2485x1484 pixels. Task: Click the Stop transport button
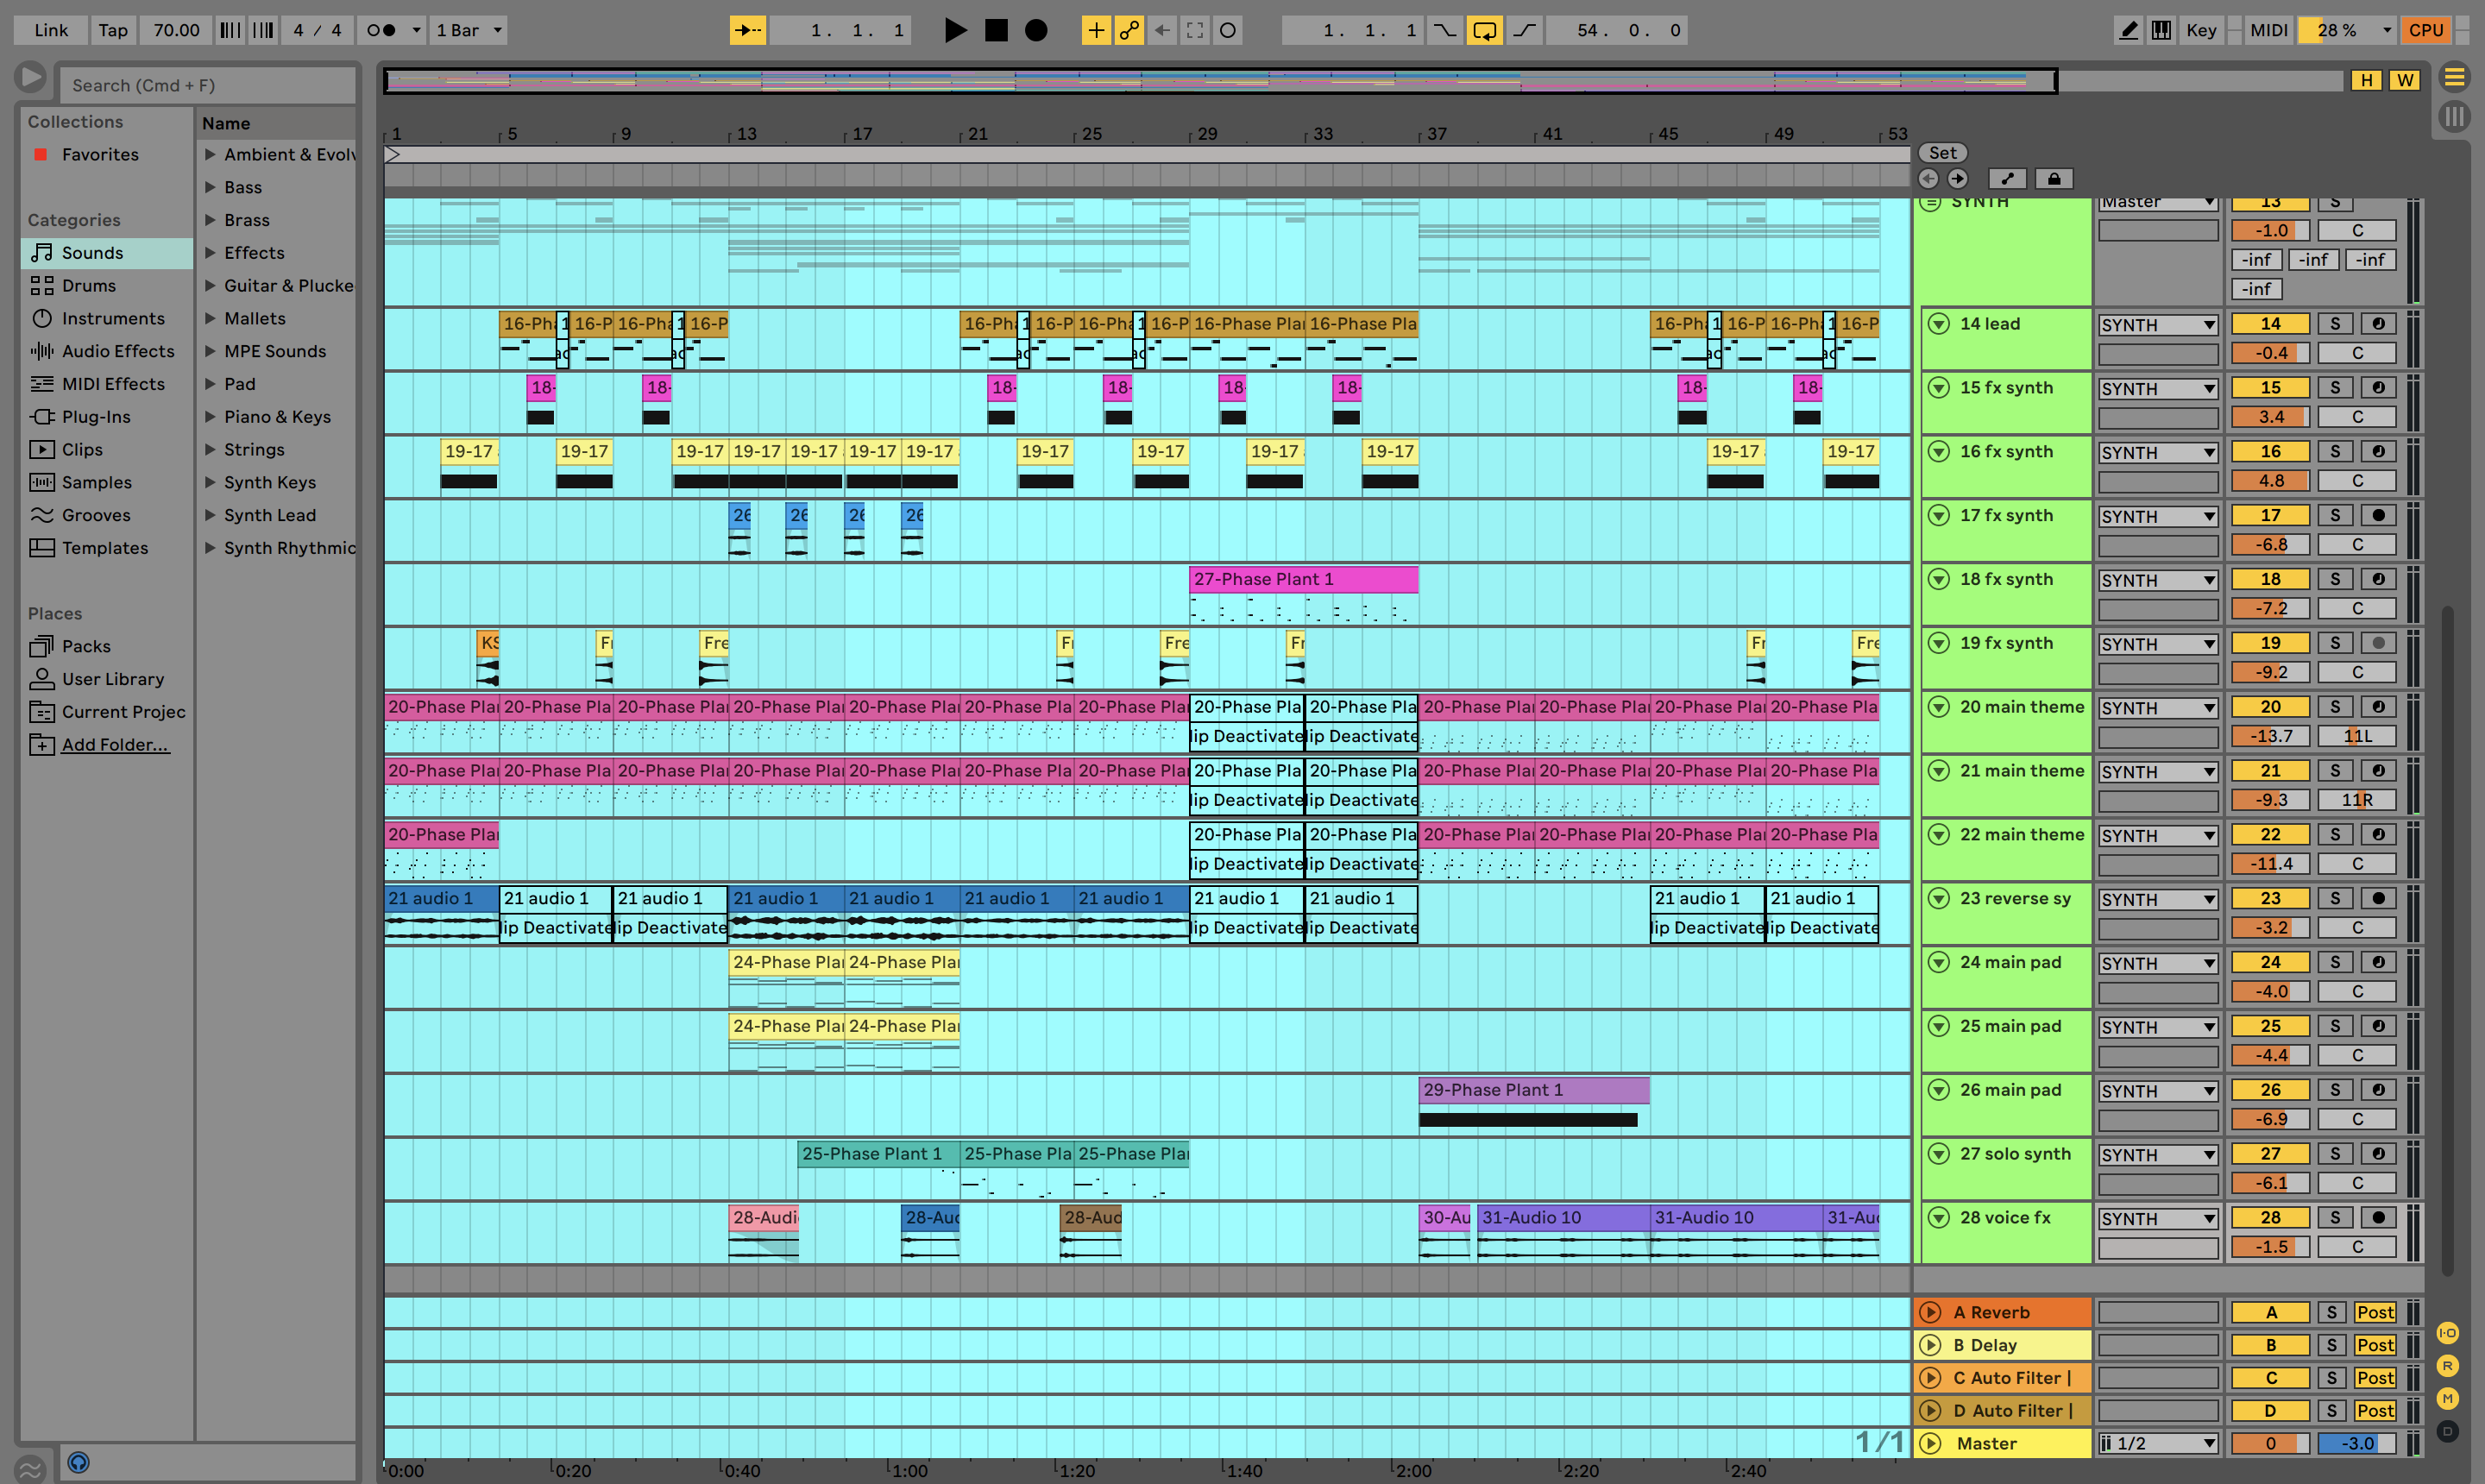click(996, 30)
